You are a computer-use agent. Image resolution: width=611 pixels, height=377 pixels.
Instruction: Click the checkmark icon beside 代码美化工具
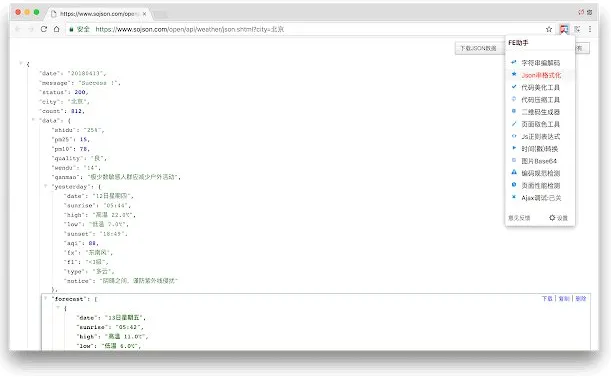(514, 87)
